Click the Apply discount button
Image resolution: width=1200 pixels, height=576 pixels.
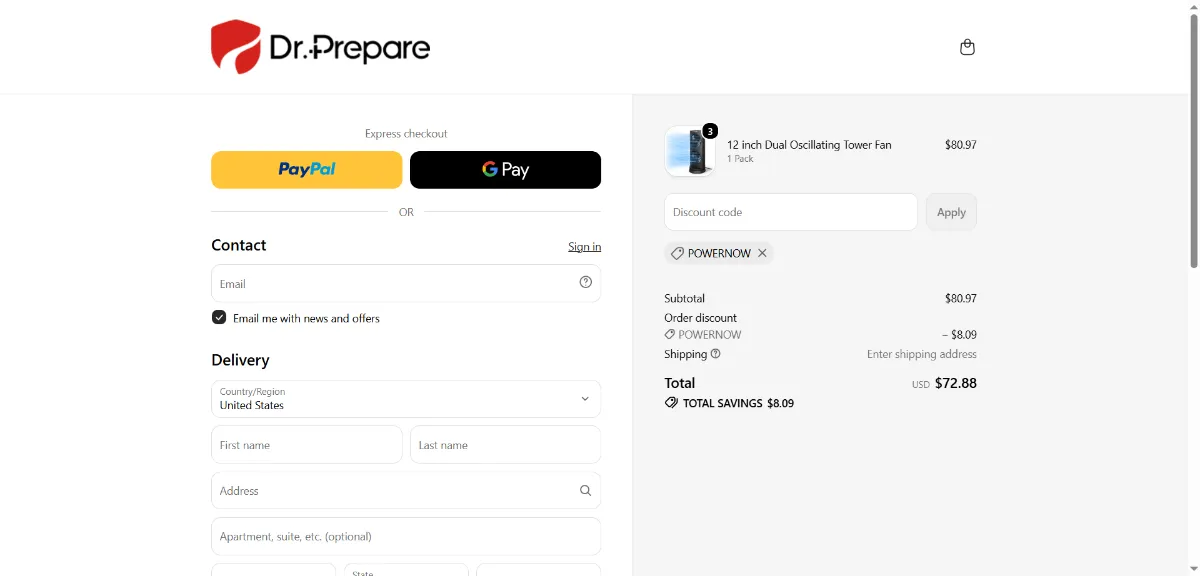pos(951,212)
